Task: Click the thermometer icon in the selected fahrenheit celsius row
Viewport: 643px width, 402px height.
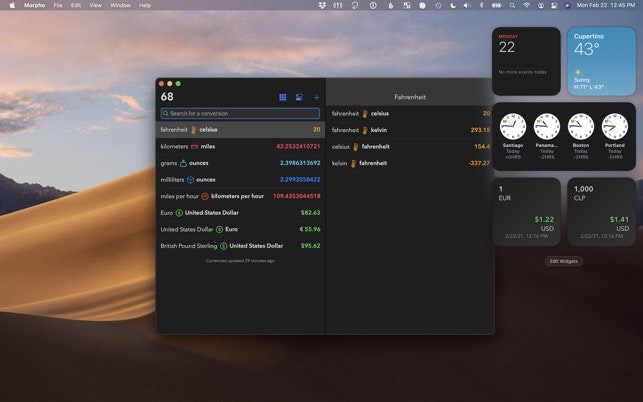Action: (x=194, y=130)
